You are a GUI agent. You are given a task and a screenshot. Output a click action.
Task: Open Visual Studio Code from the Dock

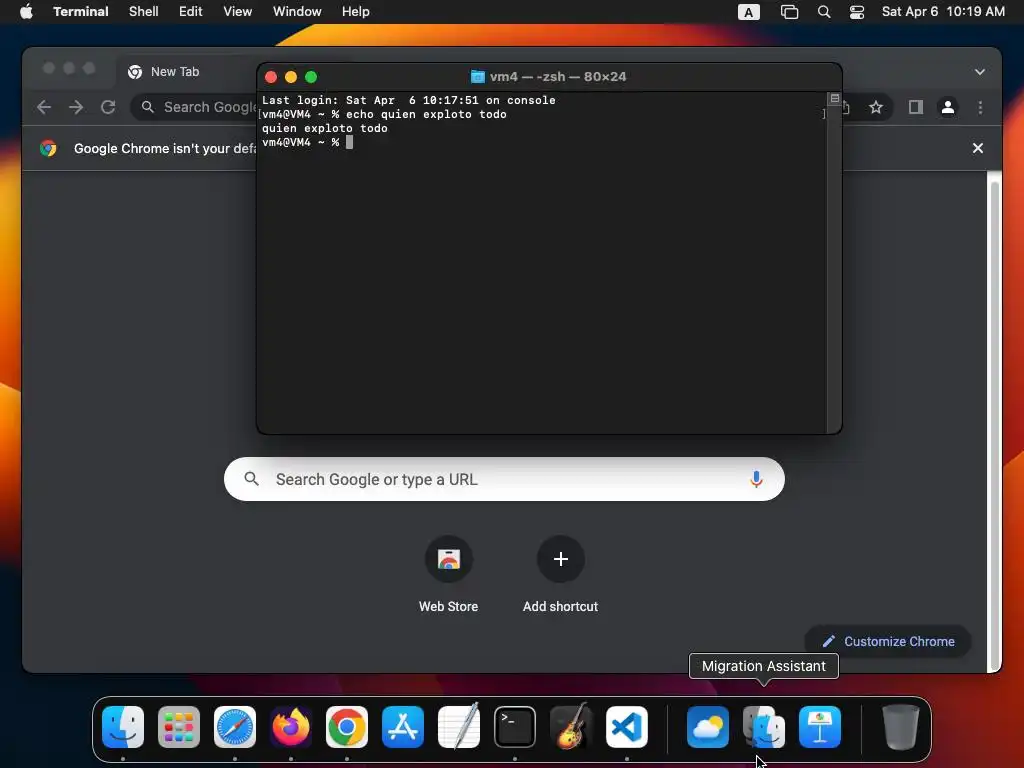coord(627,727)
